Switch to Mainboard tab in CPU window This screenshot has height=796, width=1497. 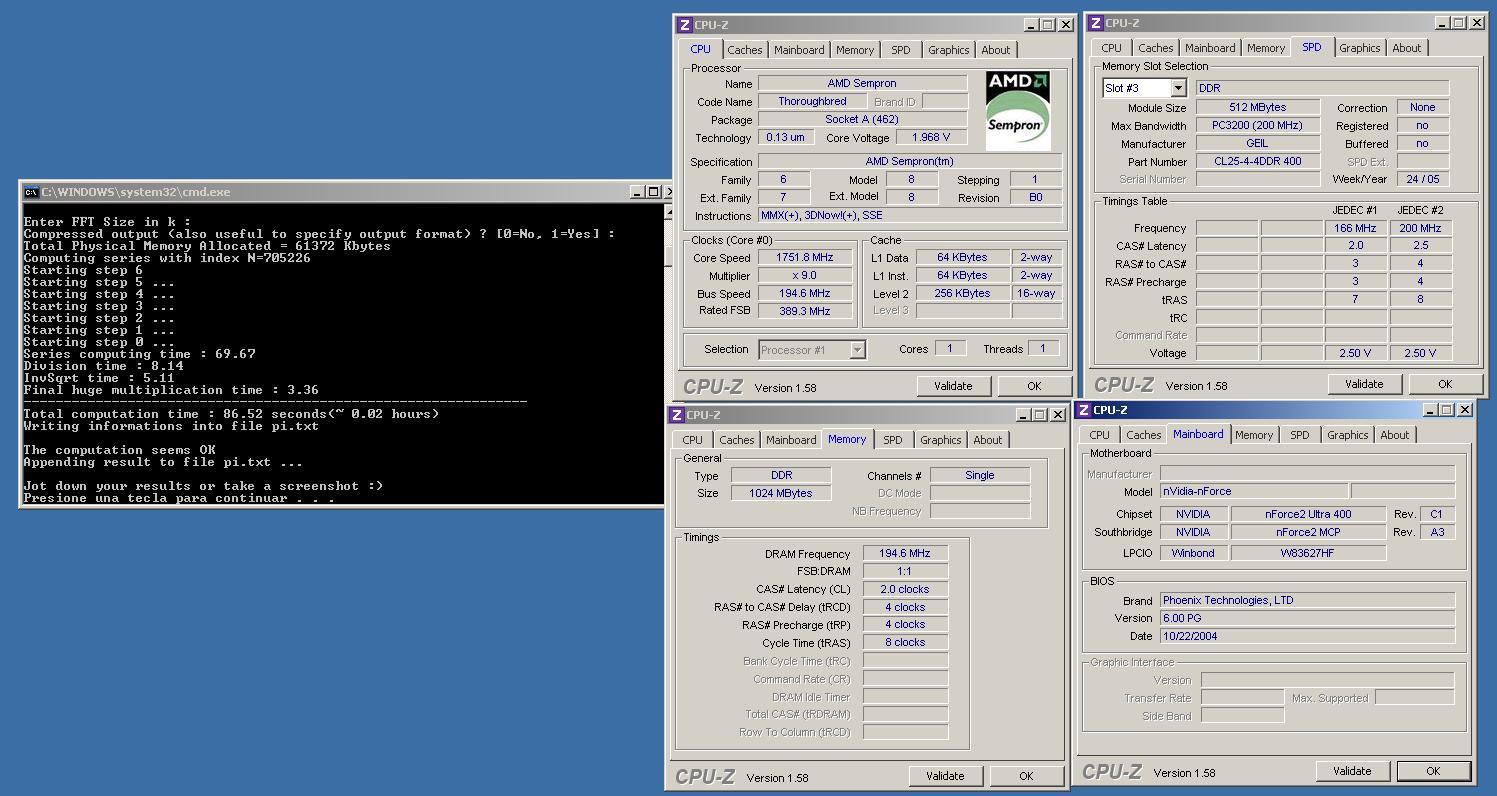tap(799, 50)
